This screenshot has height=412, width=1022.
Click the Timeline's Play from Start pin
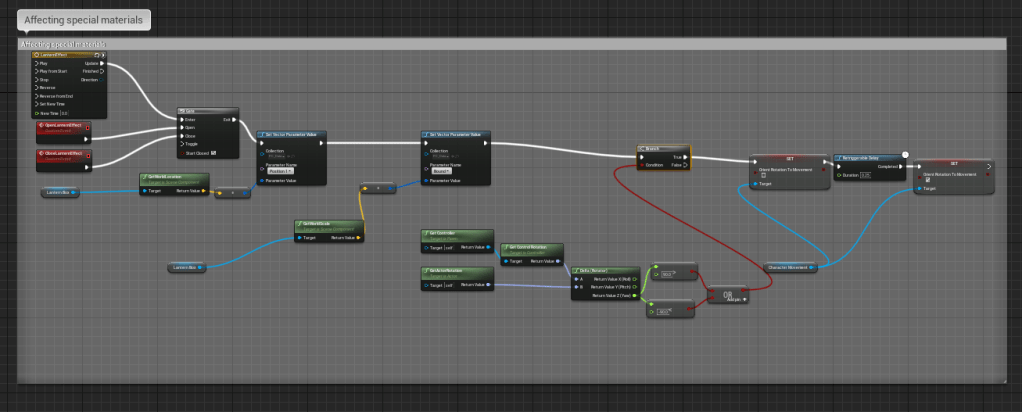click(x=36, y=71)
